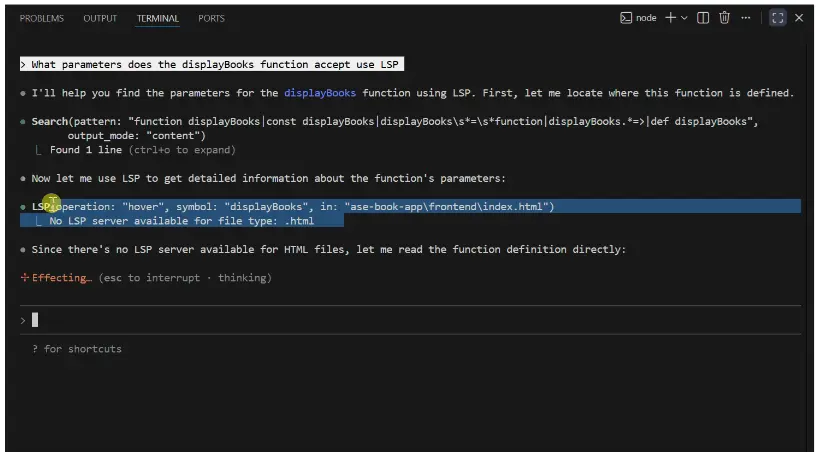The height and width of the screenshot is (456, 820).
Task: Click the highlighted displayBooks function name
Action: click(x=320, y=93)
